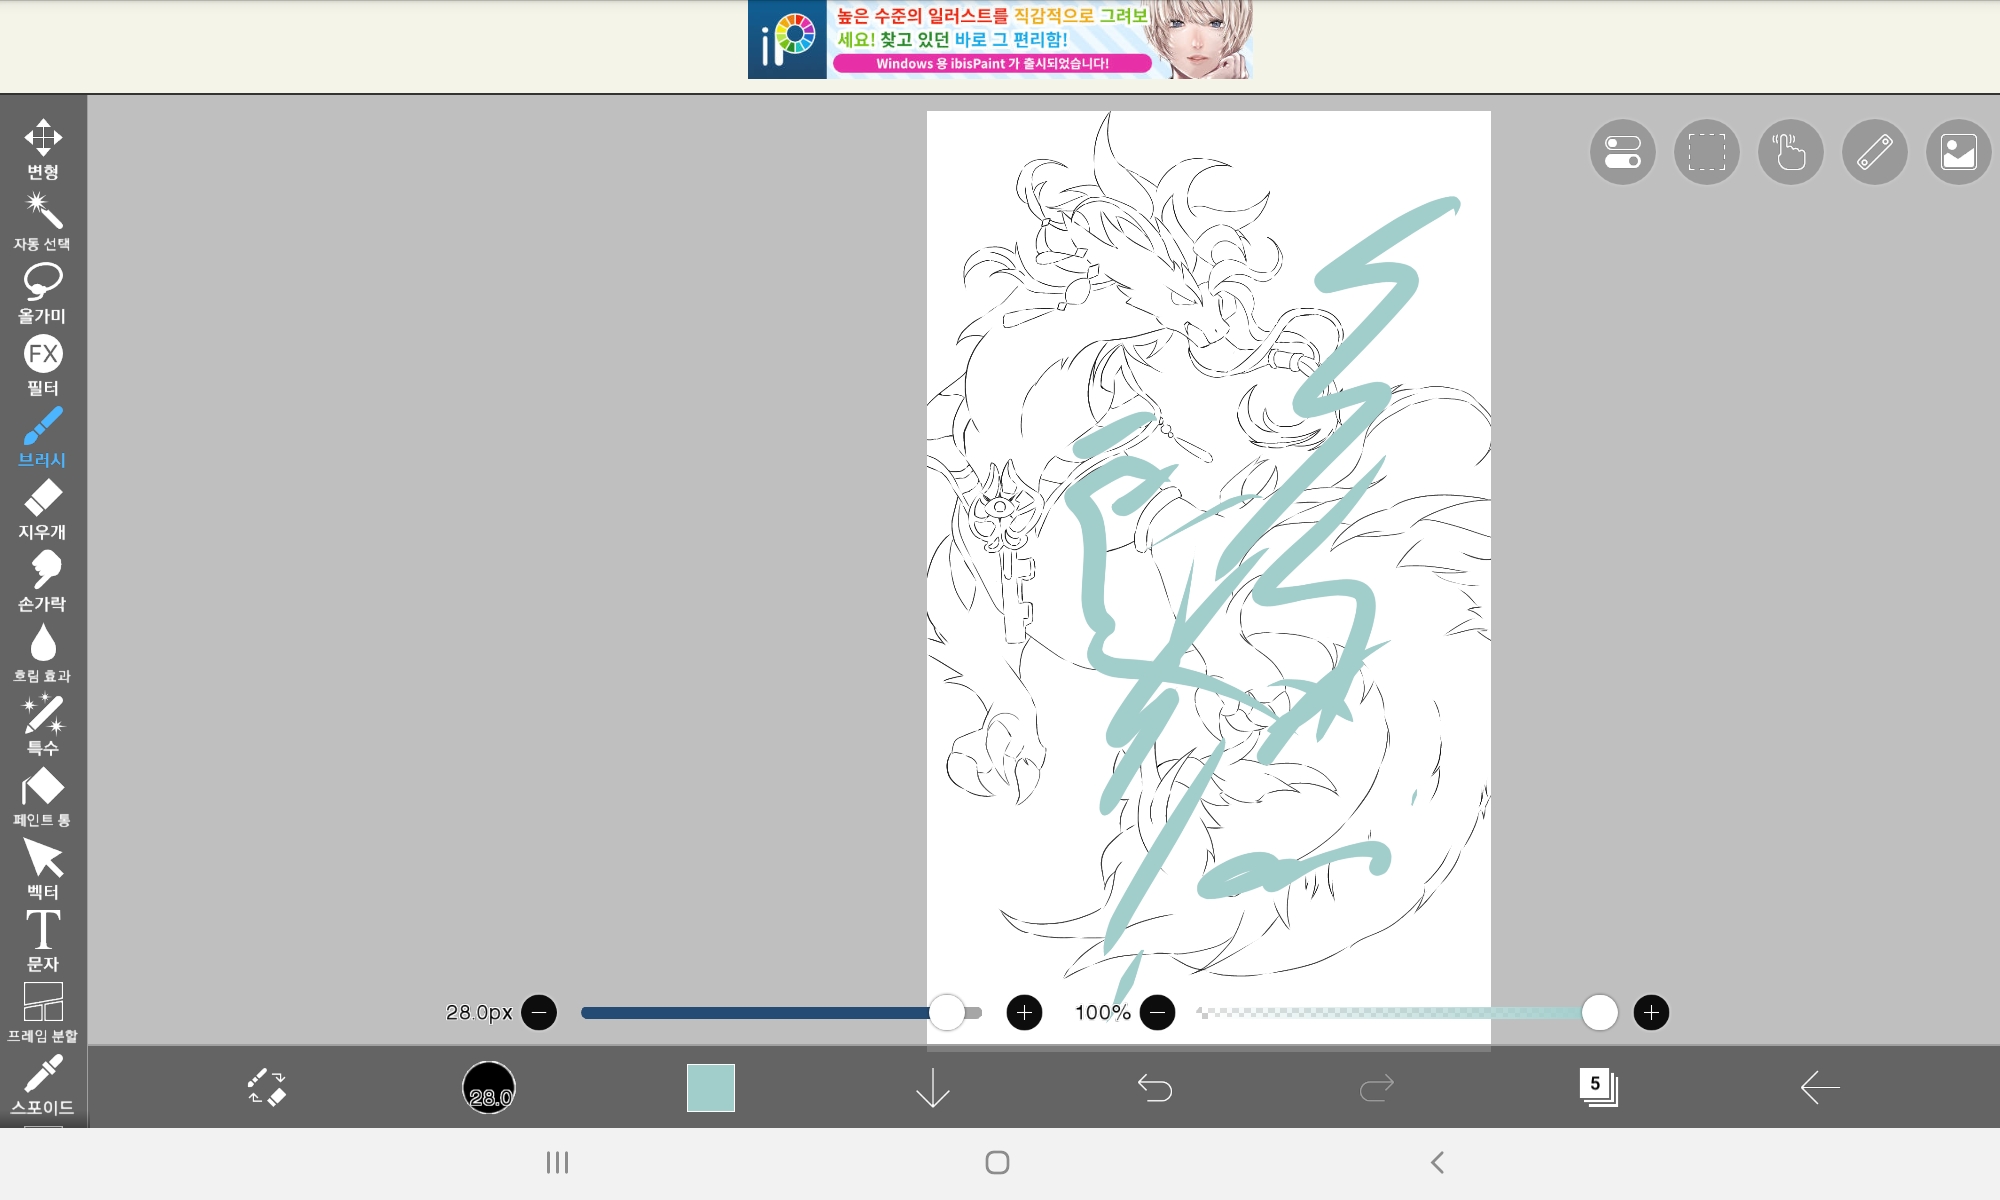Screen dimensions: 2000x1200
Task: Open the layers panel showing 5
Action: pos(1598,1087)
